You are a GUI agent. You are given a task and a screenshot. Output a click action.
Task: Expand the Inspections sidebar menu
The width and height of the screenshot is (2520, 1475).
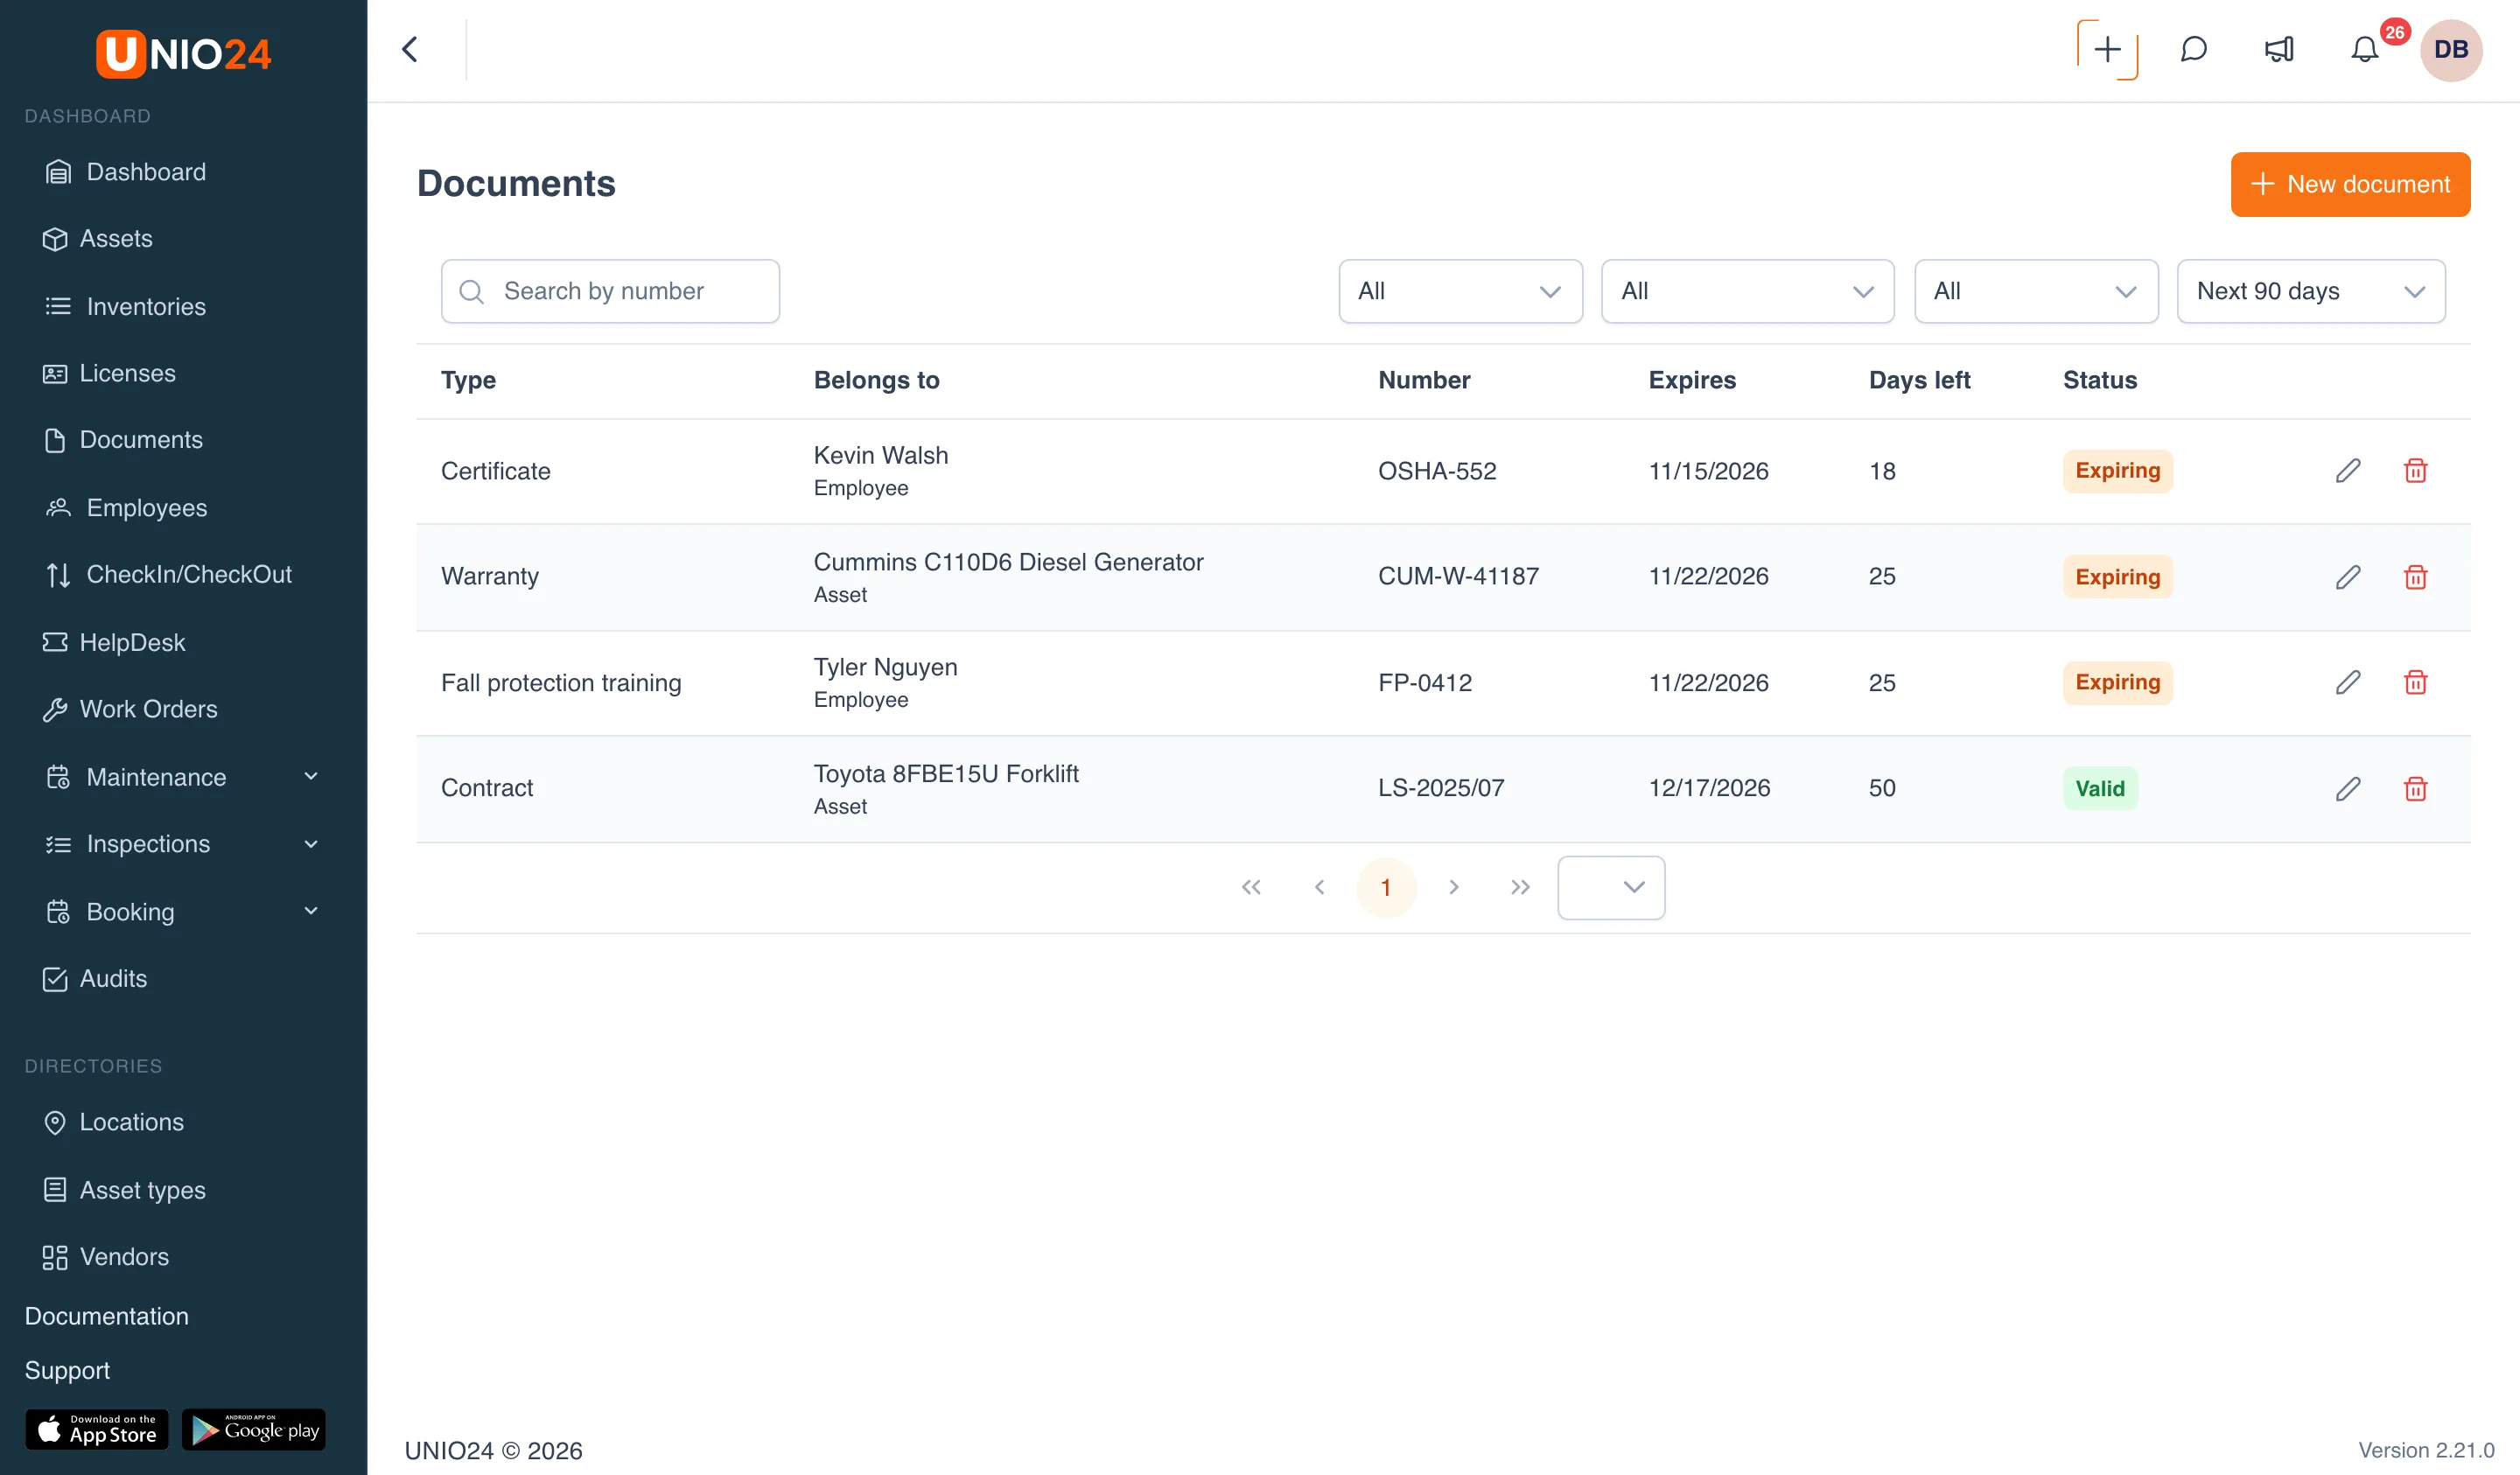tap(183, 844)
